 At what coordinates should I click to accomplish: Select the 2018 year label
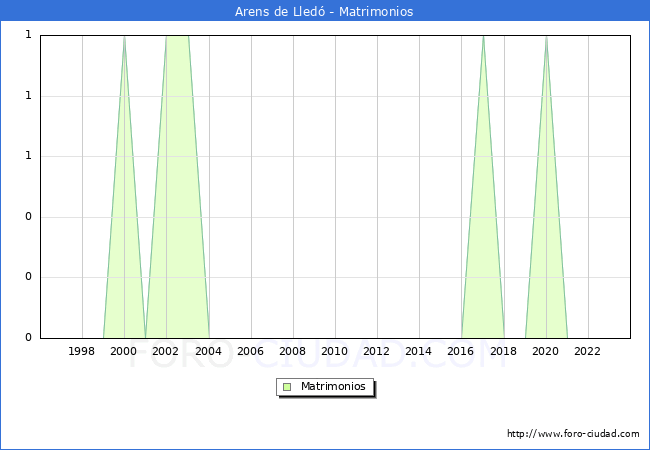[x=503, y=351]
